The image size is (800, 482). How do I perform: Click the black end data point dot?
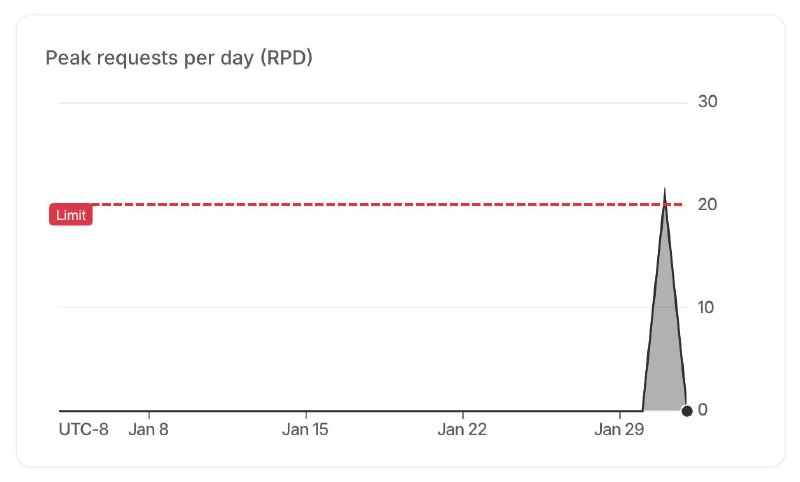[687, 410]
